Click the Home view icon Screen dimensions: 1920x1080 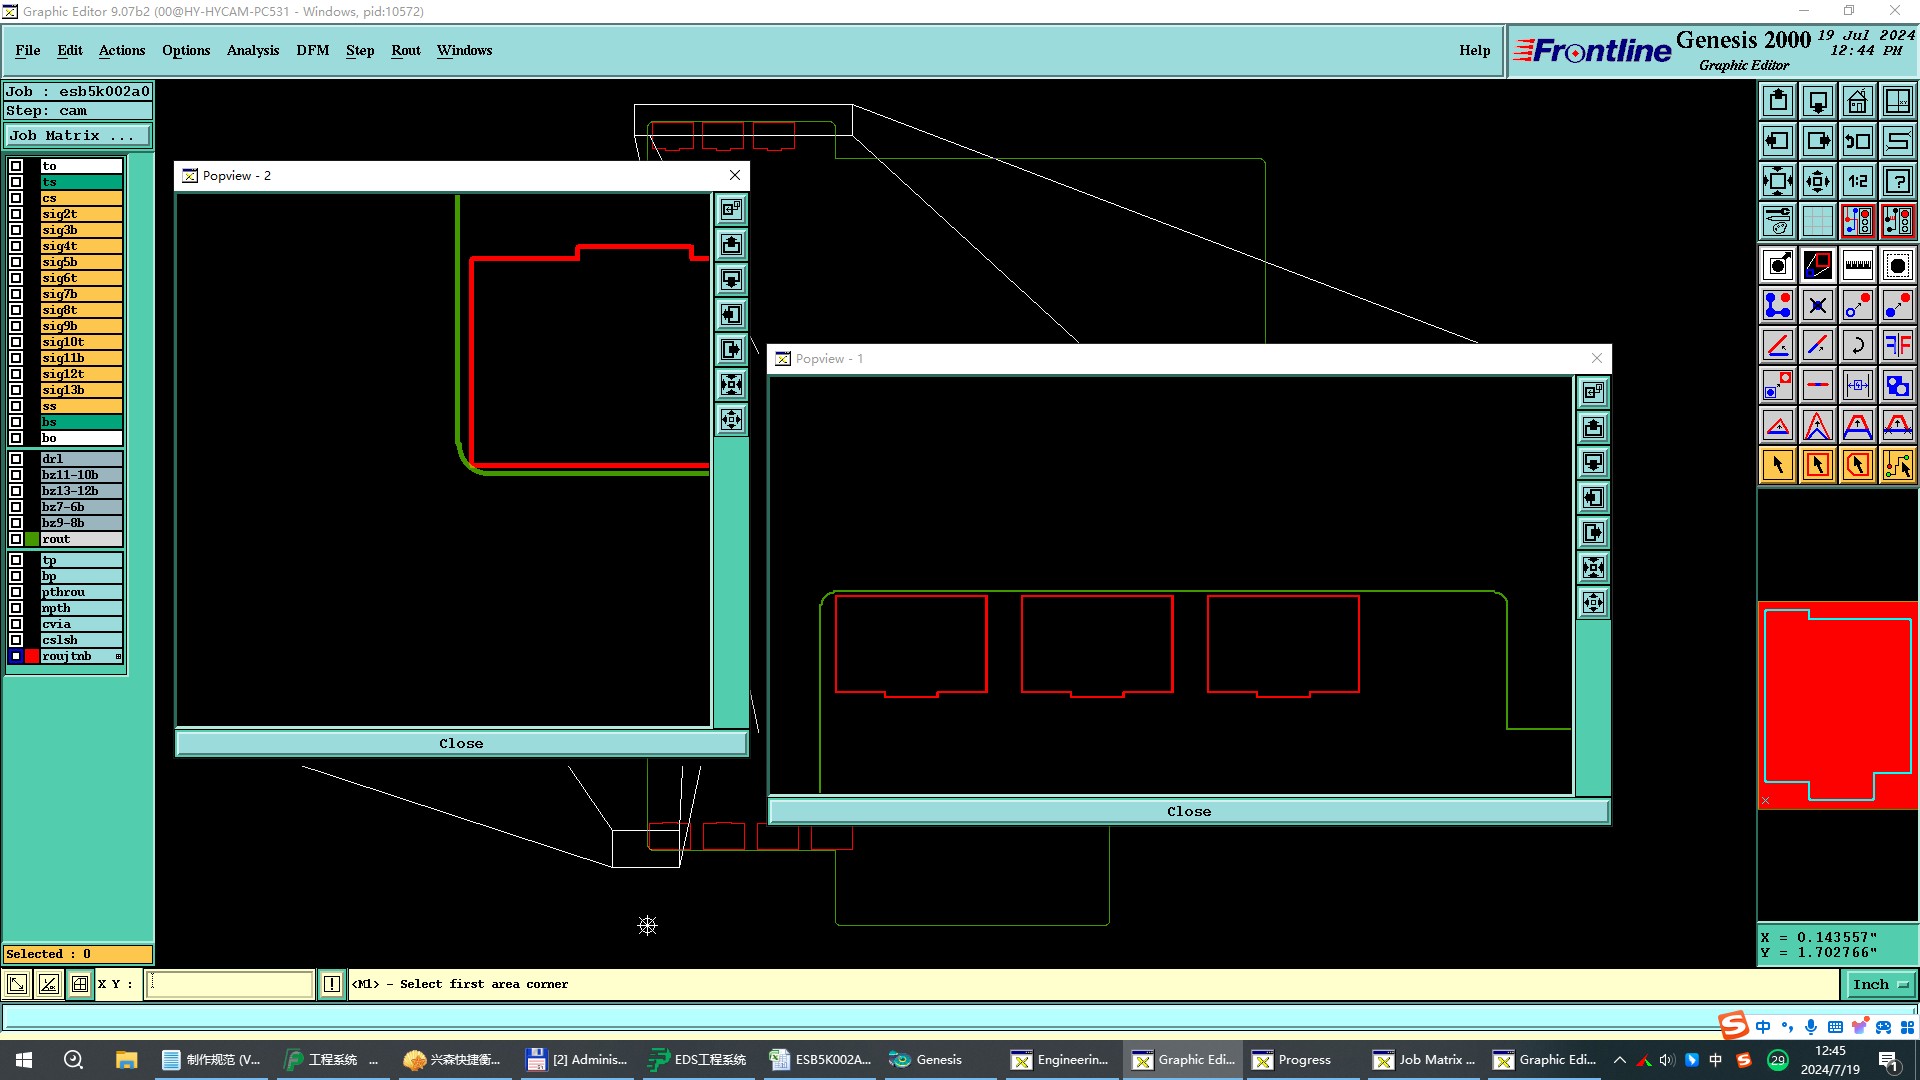tap(1857, 101)
